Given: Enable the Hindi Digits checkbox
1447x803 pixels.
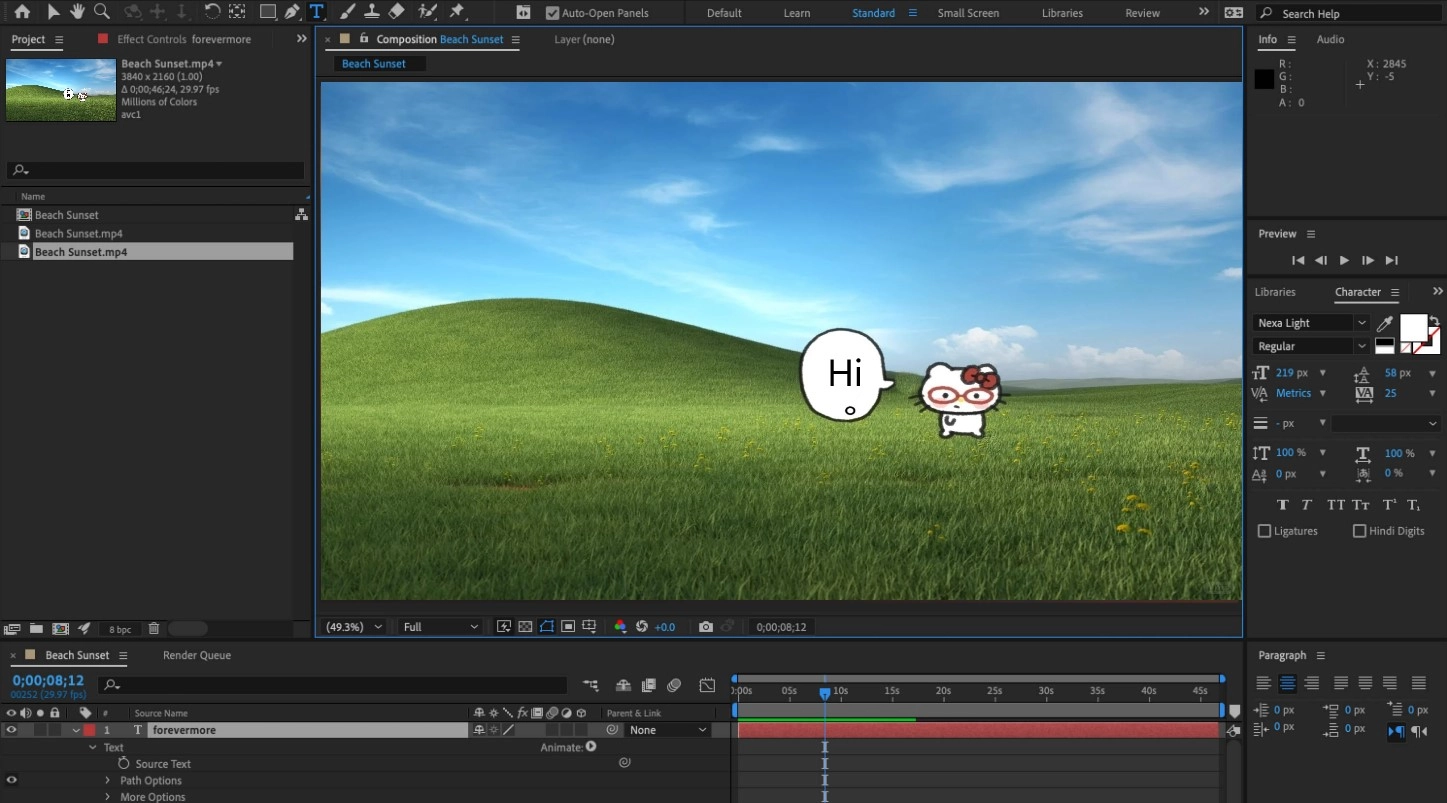Looking at the screenshot, I should 1359,531.
